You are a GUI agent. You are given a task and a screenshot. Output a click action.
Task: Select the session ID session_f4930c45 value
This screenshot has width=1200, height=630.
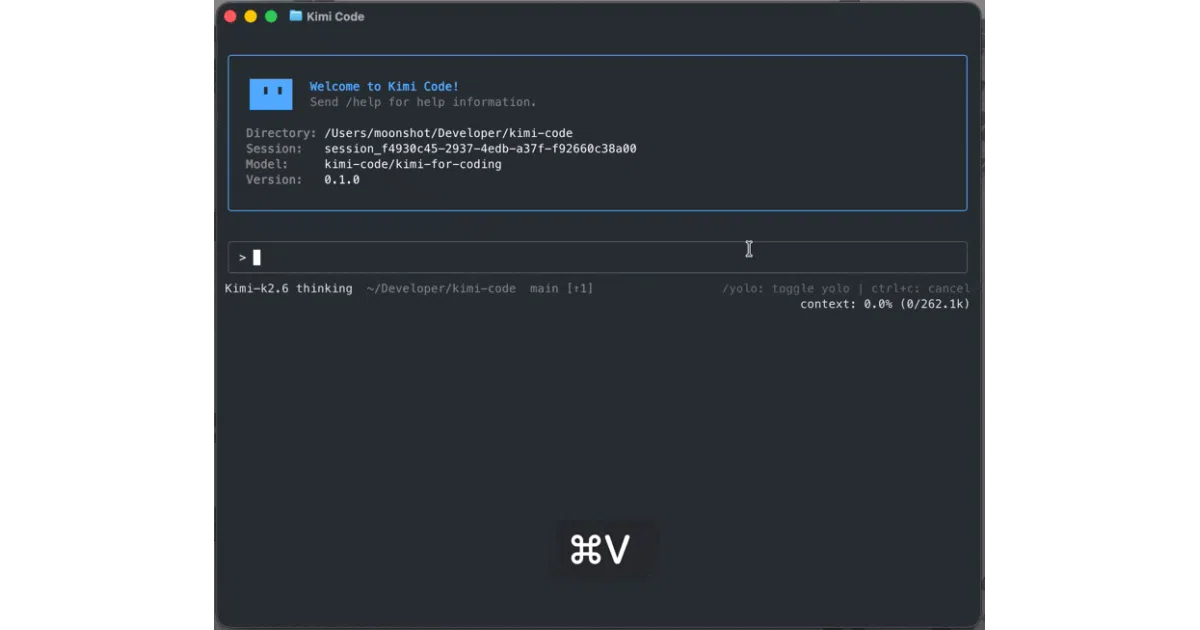480,149
